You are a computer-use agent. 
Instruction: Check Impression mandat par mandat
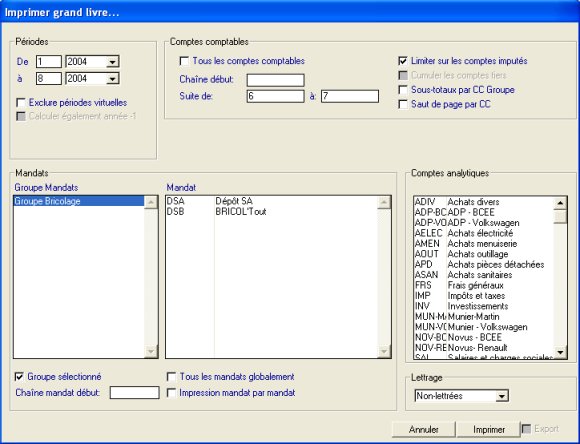click(x=171, y=393)
